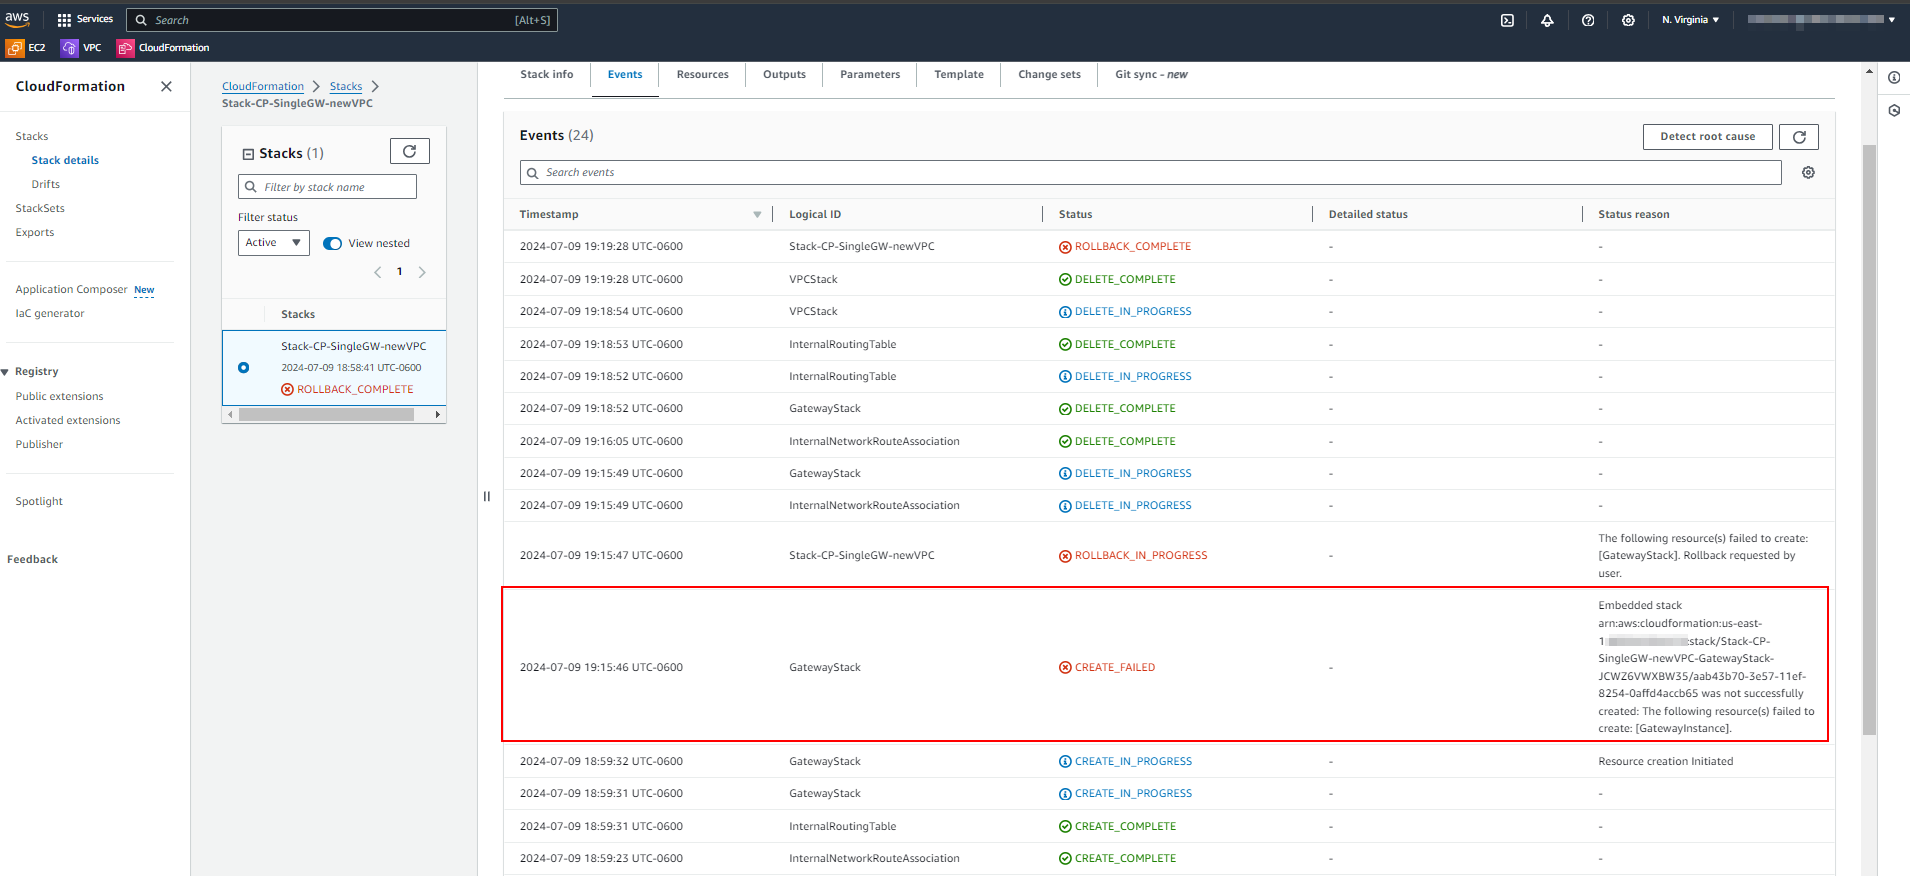Open the Parameters tab
Screen dimensions: 1910x876
pos(870,75)
